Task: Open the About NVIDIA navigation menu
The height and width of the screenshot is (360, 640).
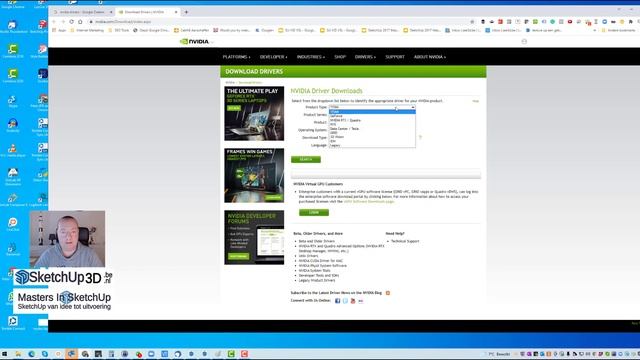Action: pos(430,57)
